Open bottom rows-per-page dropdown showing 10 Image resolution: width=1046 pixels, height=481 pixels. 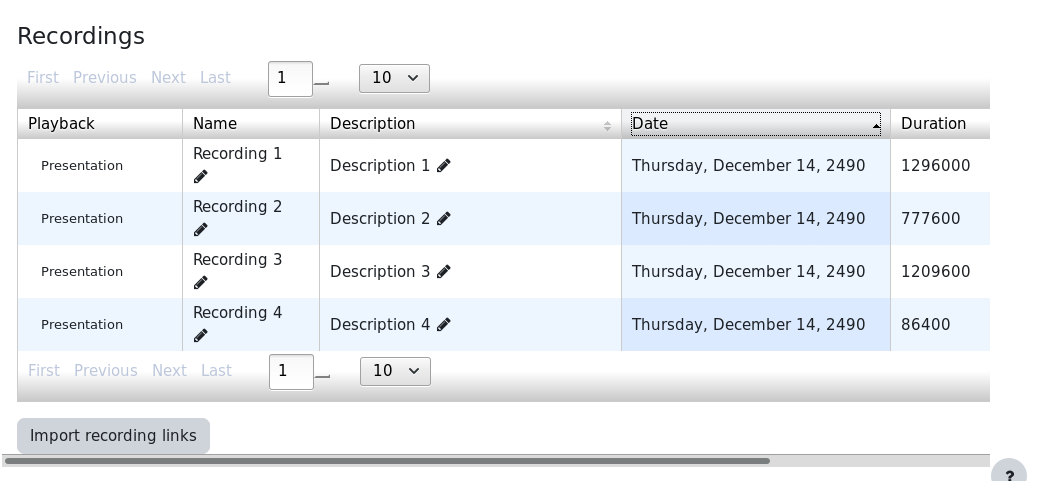point(396,372)
